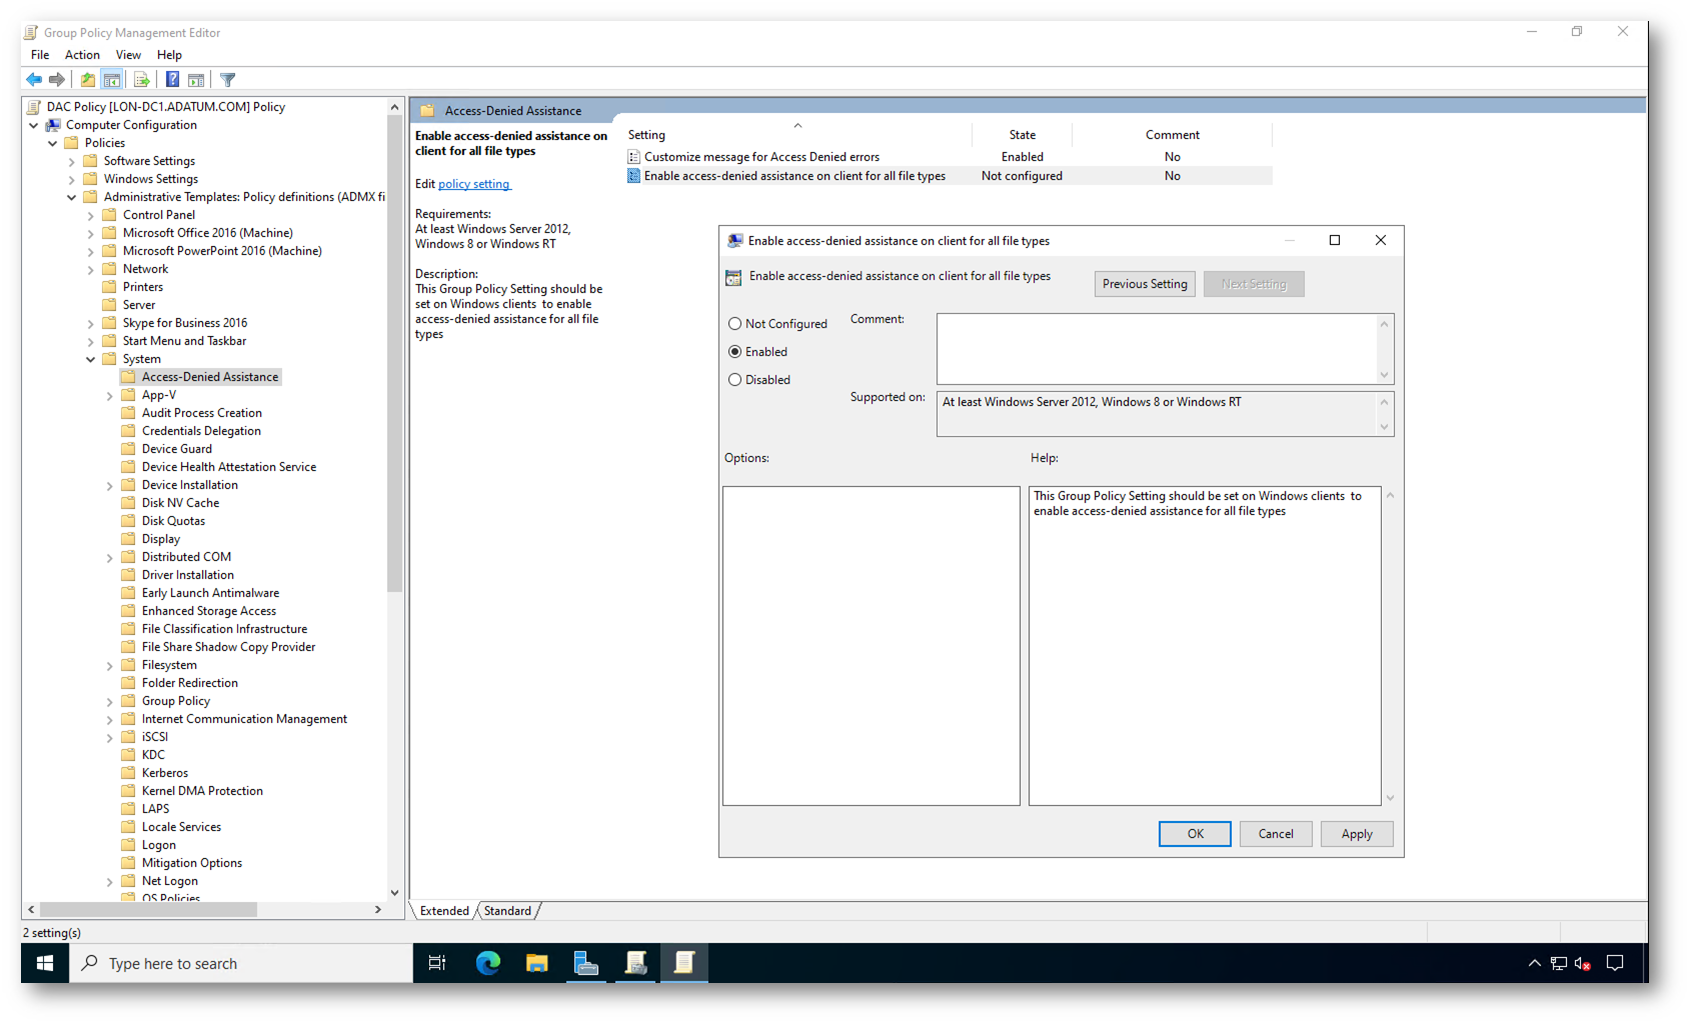Collapse the System folder in the tree

point(91,359)
